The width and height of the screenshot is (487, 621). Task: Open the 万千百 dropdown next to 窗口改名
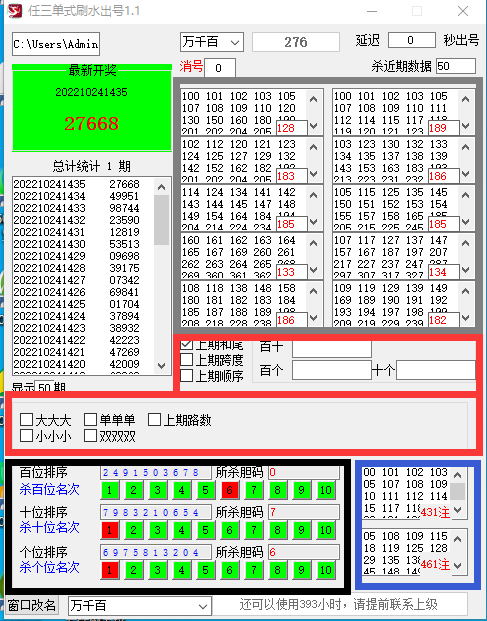(x=140, y=606)
